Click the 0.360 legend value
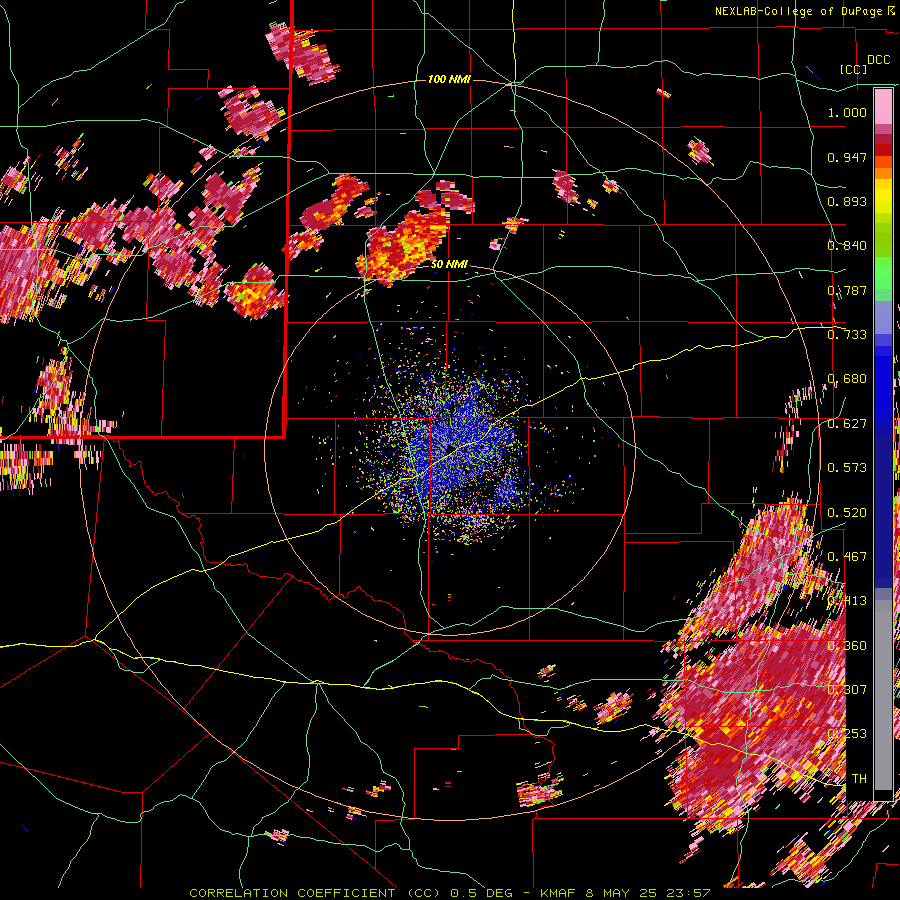The height and width of the screenshot is (900, 900). tap(847, 646)
